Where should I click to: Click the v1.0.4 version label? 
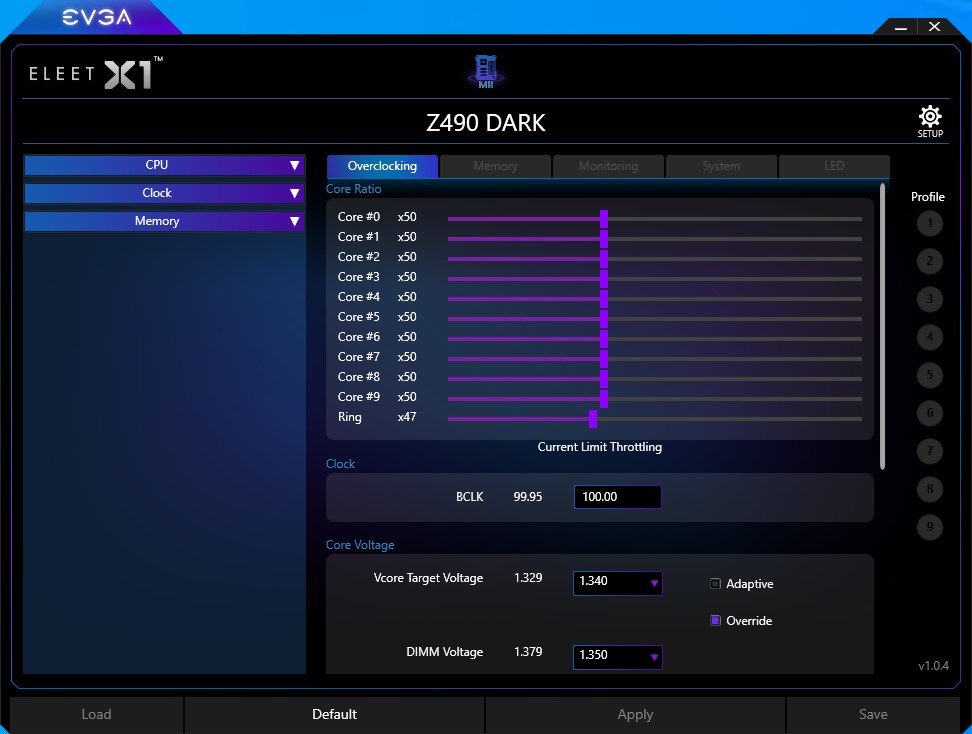(934, 666)
